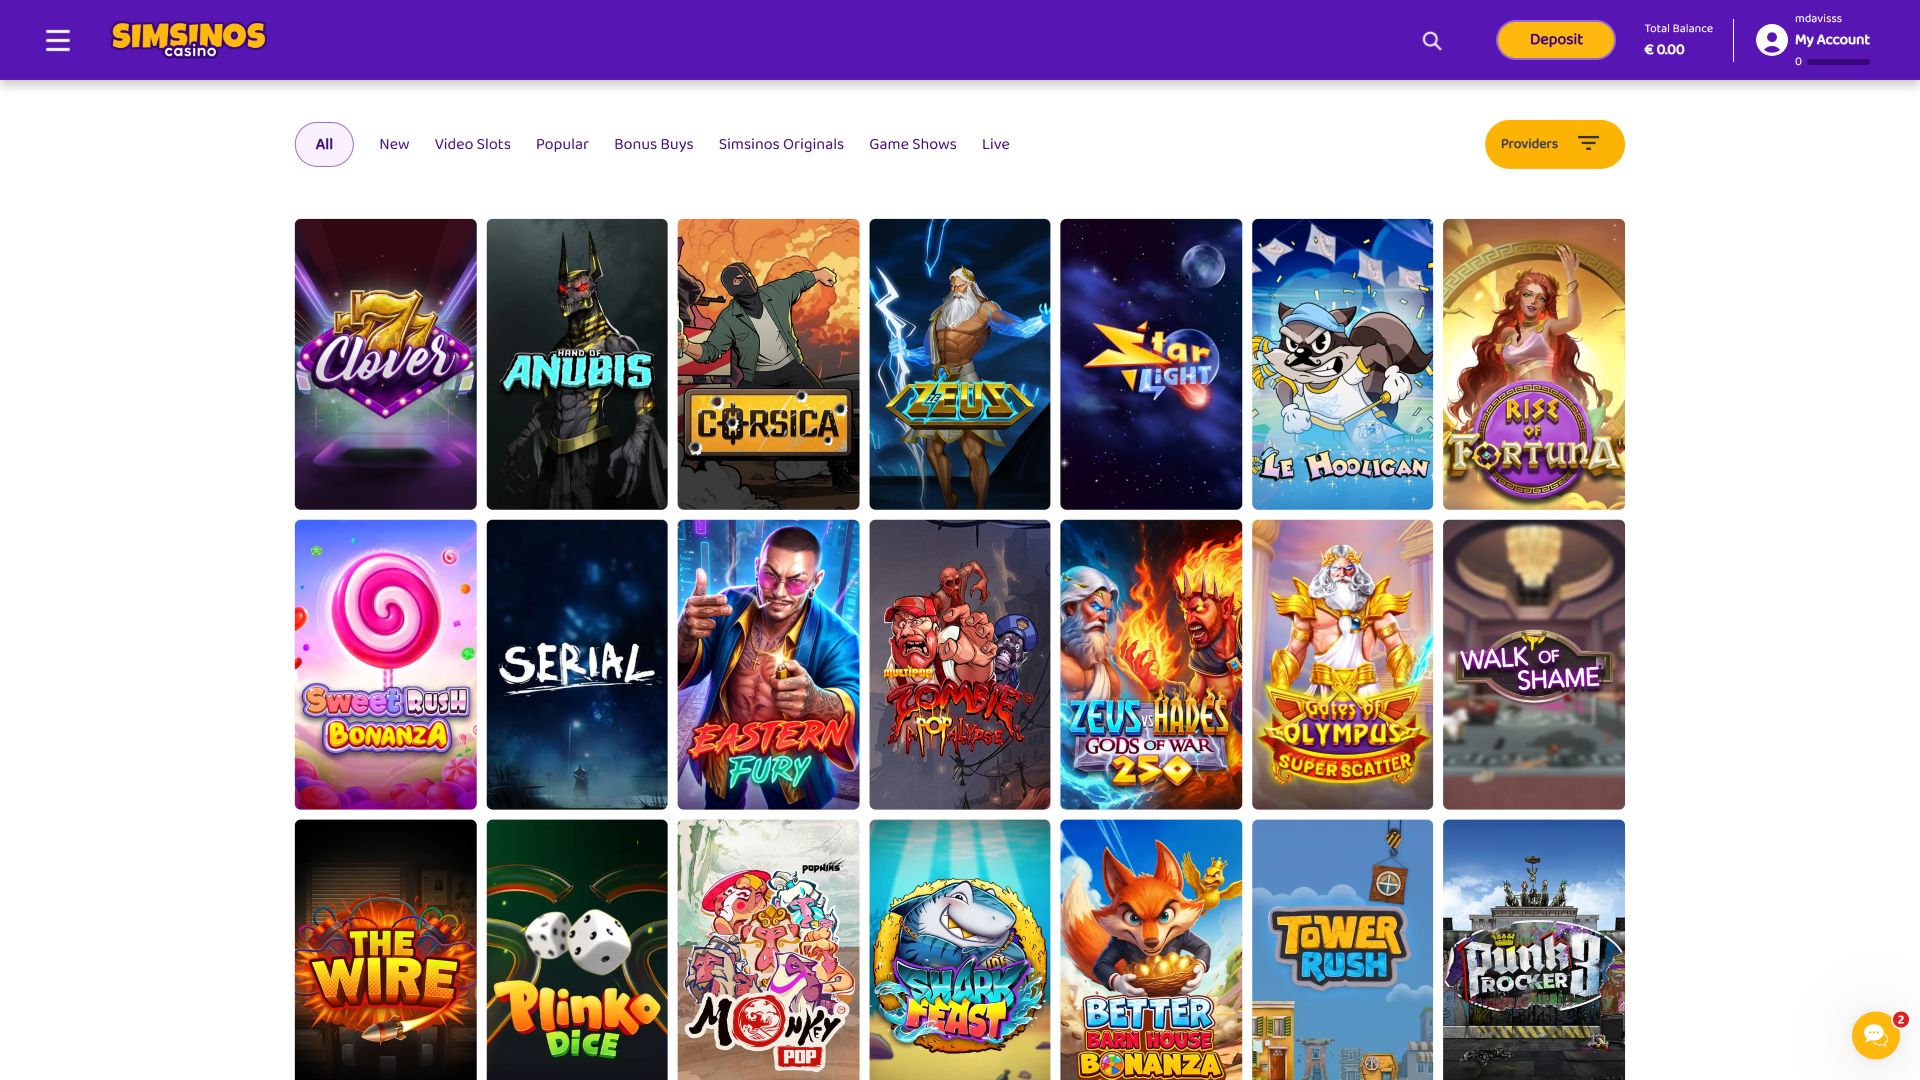The width and height of the screenshot is (1920, 1080).
Task: Launch Gates of Olympus Super Scatter
Action: [1342, 664]
